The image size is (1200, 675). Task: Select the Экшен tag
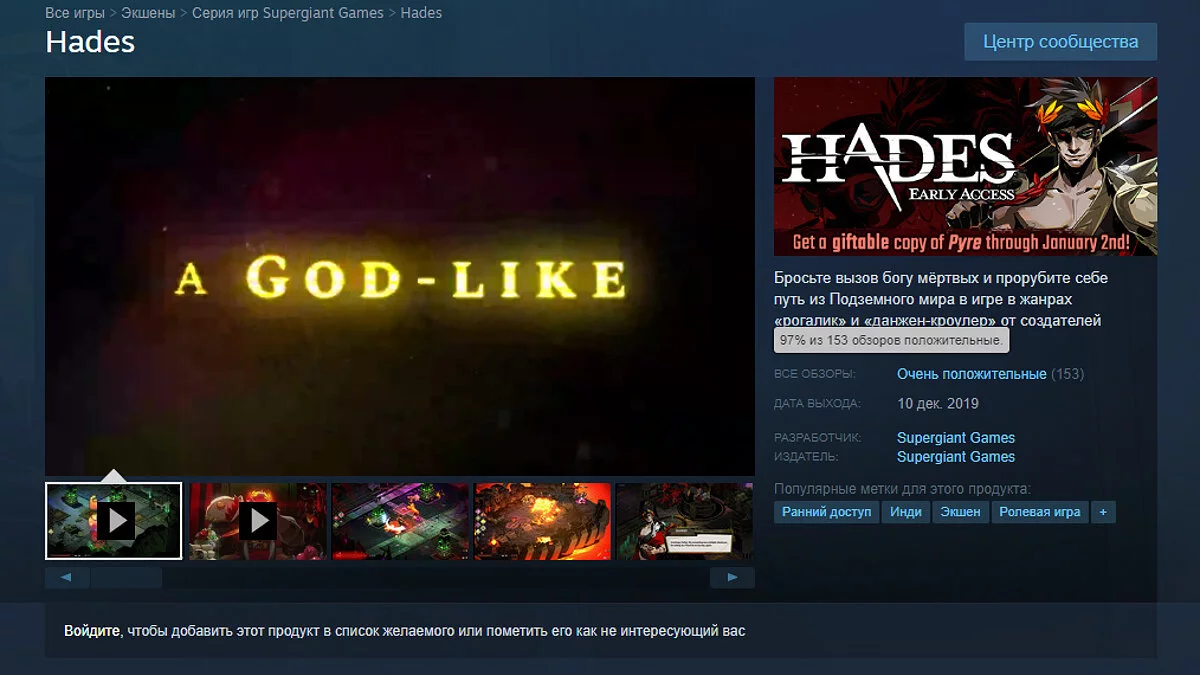961,511
